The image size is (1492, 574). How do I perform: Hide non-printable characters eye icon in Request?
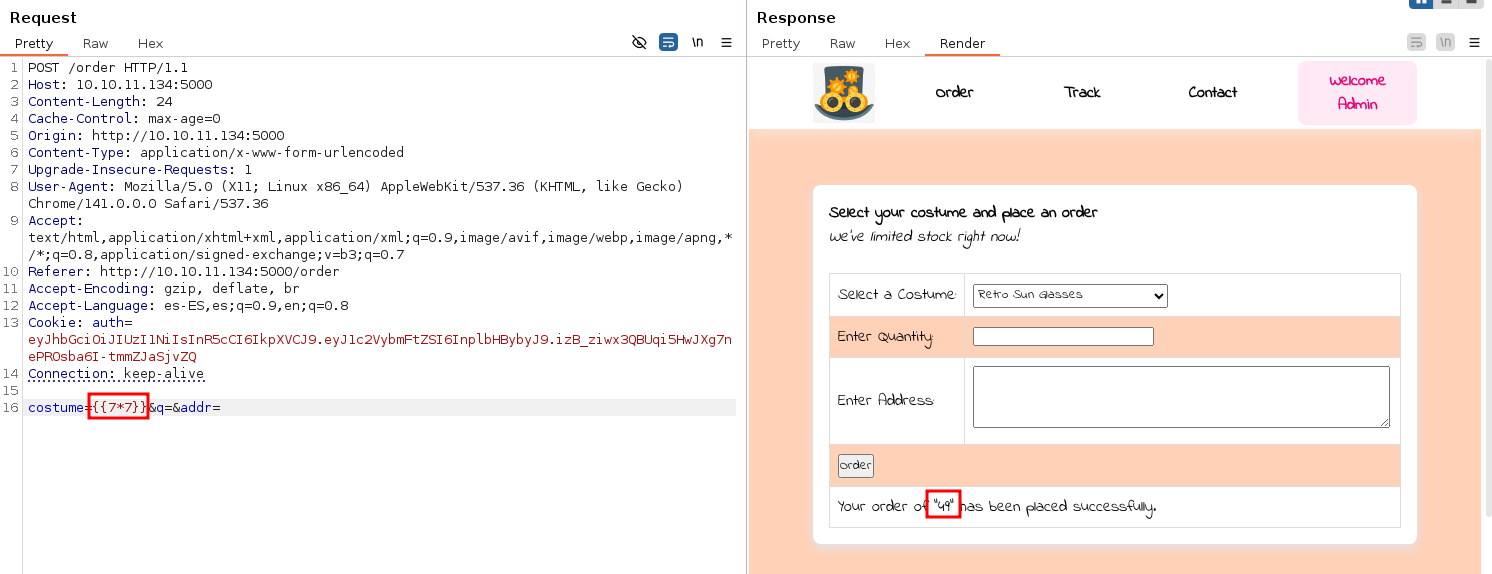click(640, 42)
